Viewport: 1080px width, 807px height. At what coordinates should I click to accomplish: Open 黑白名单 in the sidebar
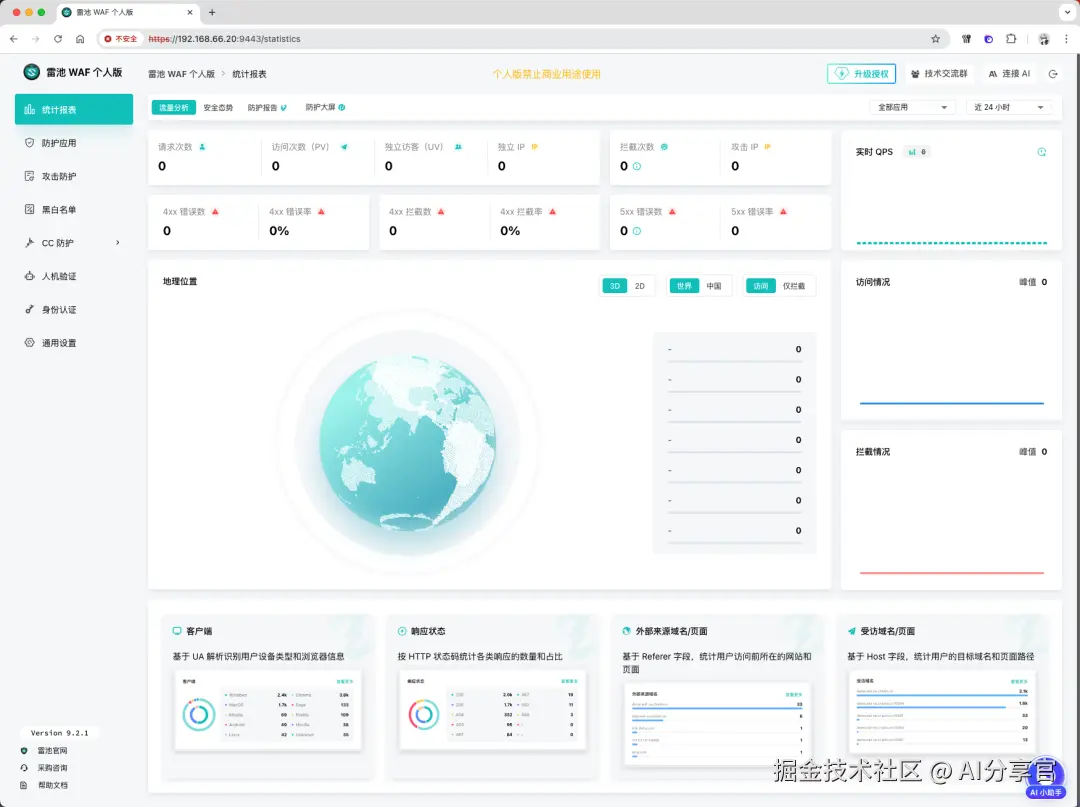click(74, 209)
